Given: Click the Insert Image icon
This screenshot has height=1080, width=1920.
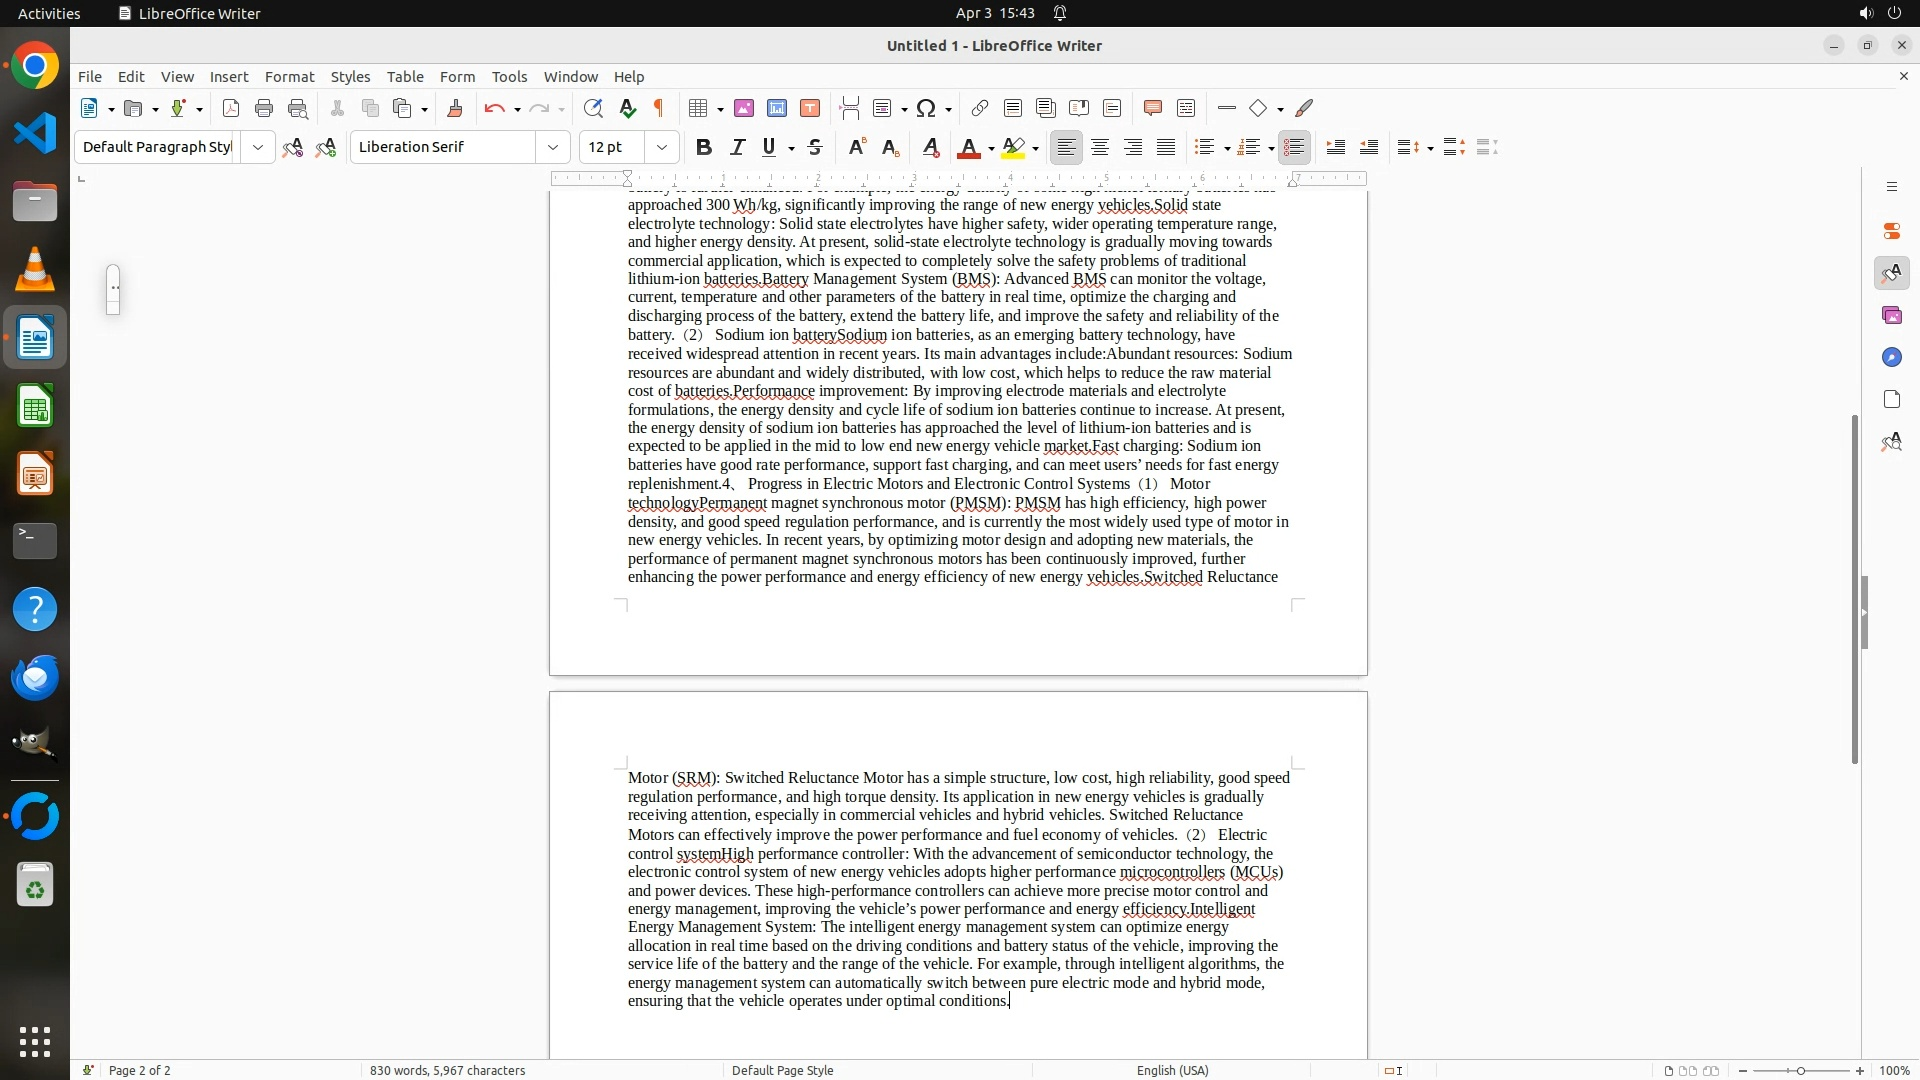Looking at the screenshot, I should pyautogui.click(x=744, y=108).
